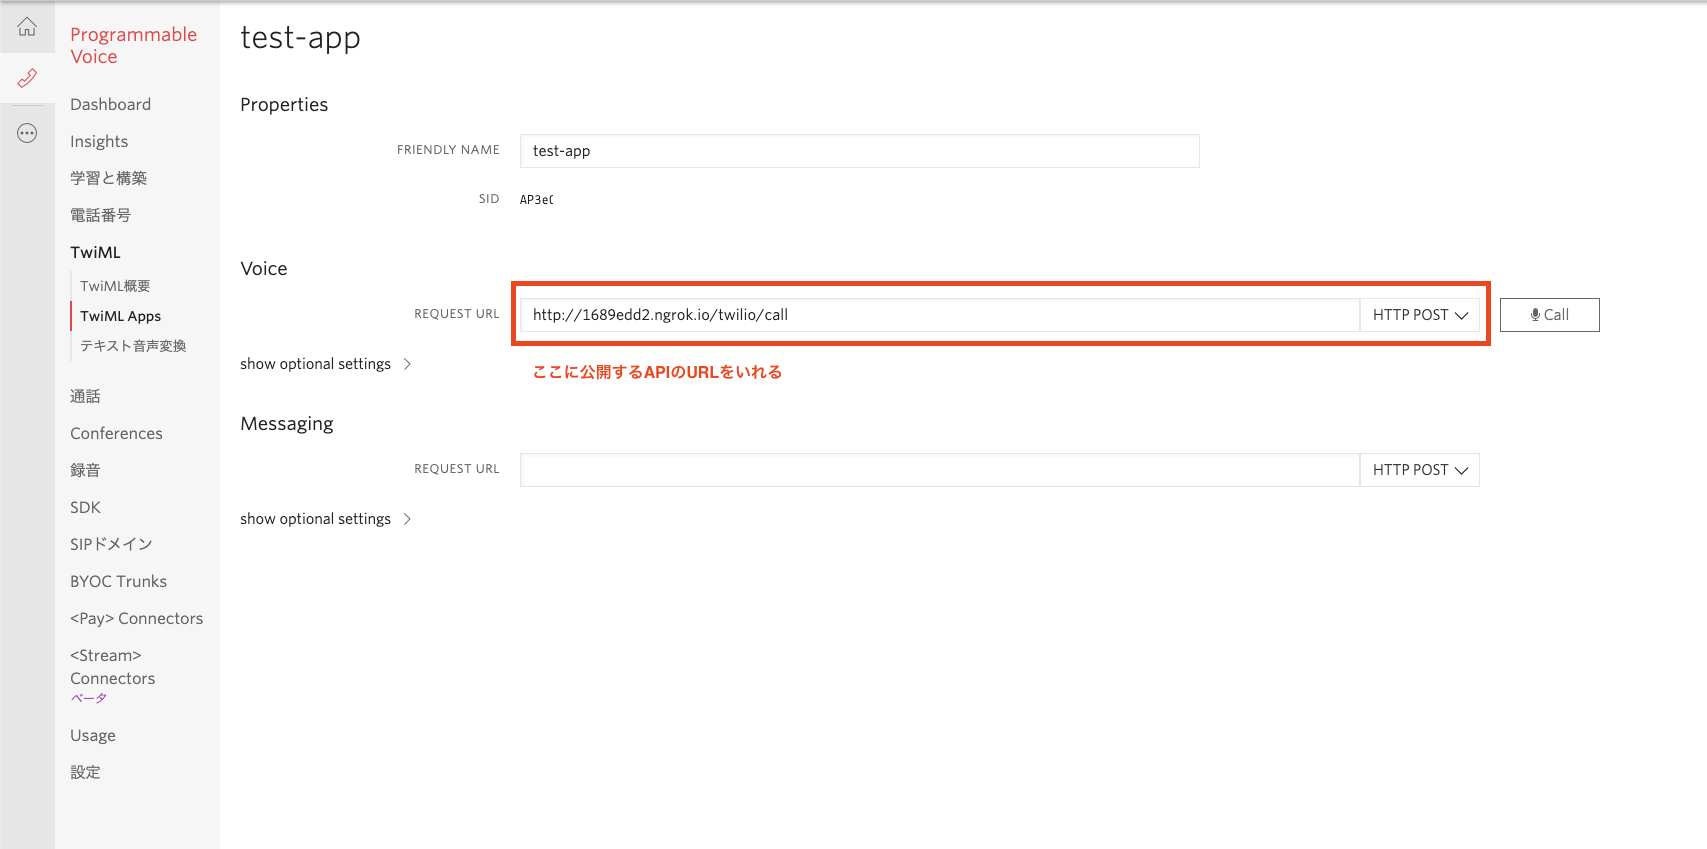Click the Voice Request URL field
Image resolution: width=1707 pixels, height=849 pixels.
[939, 315]
